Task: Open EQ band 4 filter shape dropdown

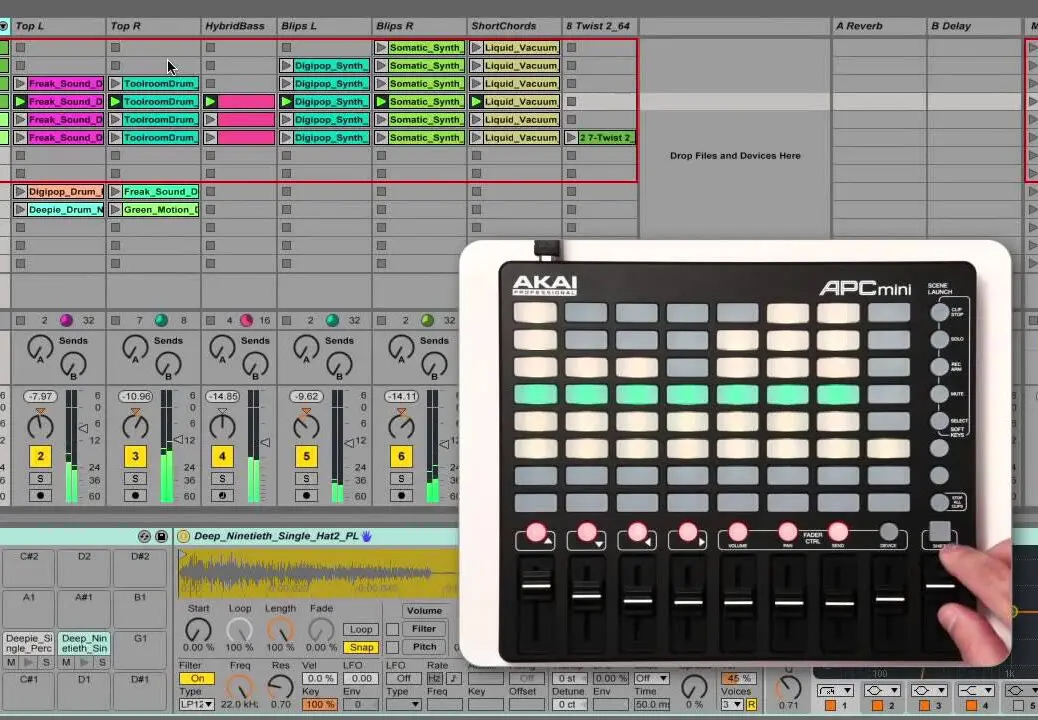Action: coord(975,690)
